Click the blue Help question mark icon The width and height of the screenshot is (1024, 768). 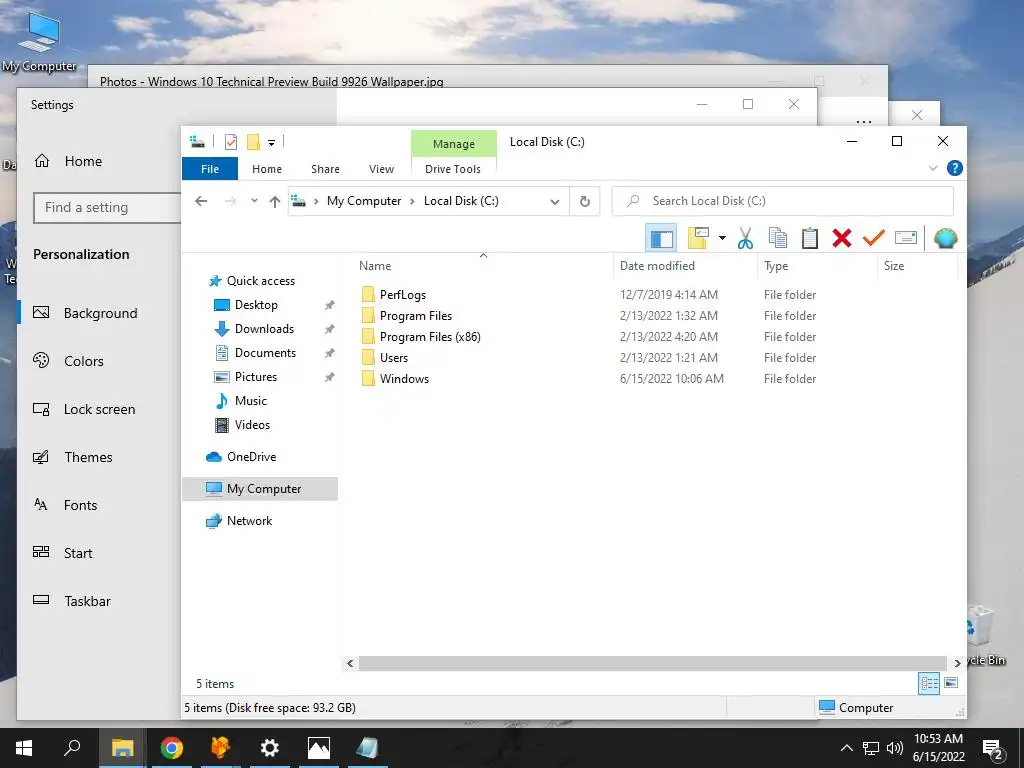click(x=954, y=168)
